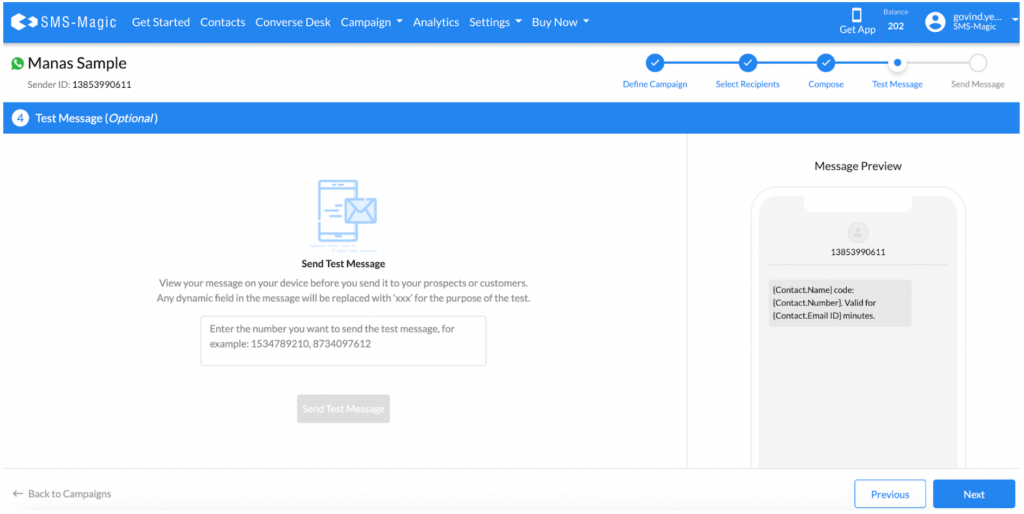Click the contact avatar in message preview

pos(857,231)
